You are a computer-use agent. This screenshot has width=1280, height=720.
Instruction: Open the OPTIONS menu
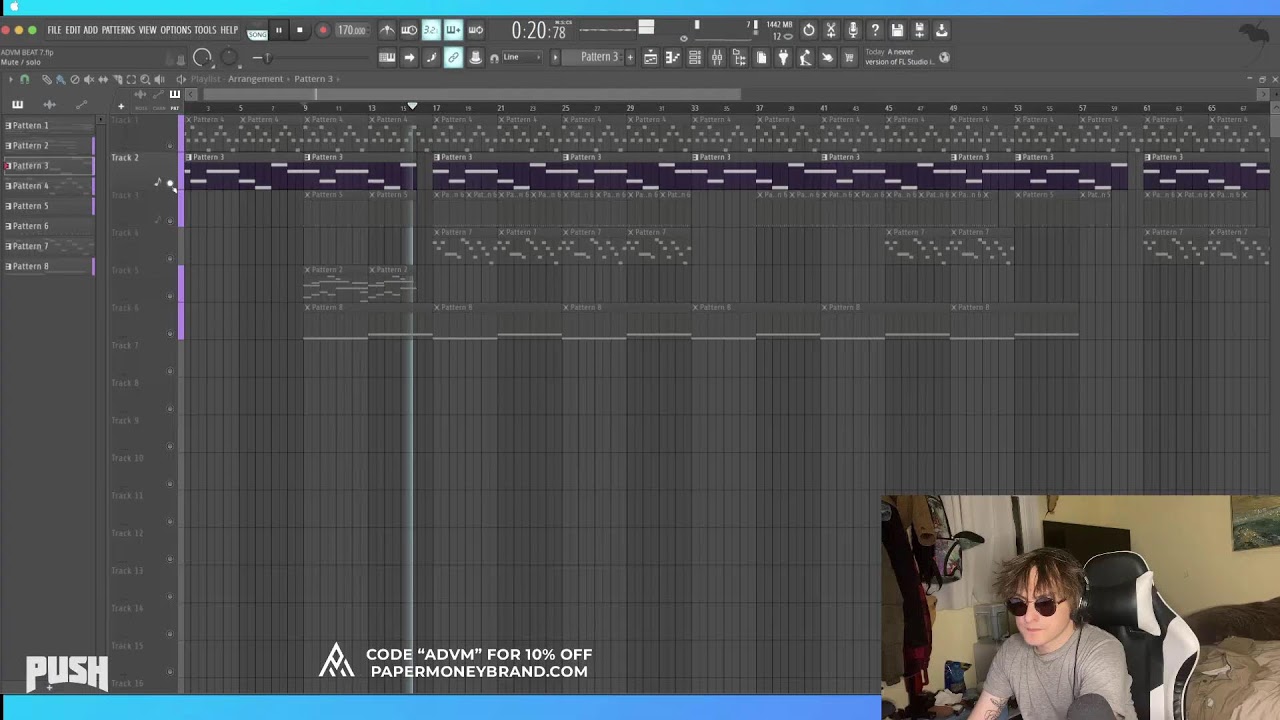click(x=175, y=30)
